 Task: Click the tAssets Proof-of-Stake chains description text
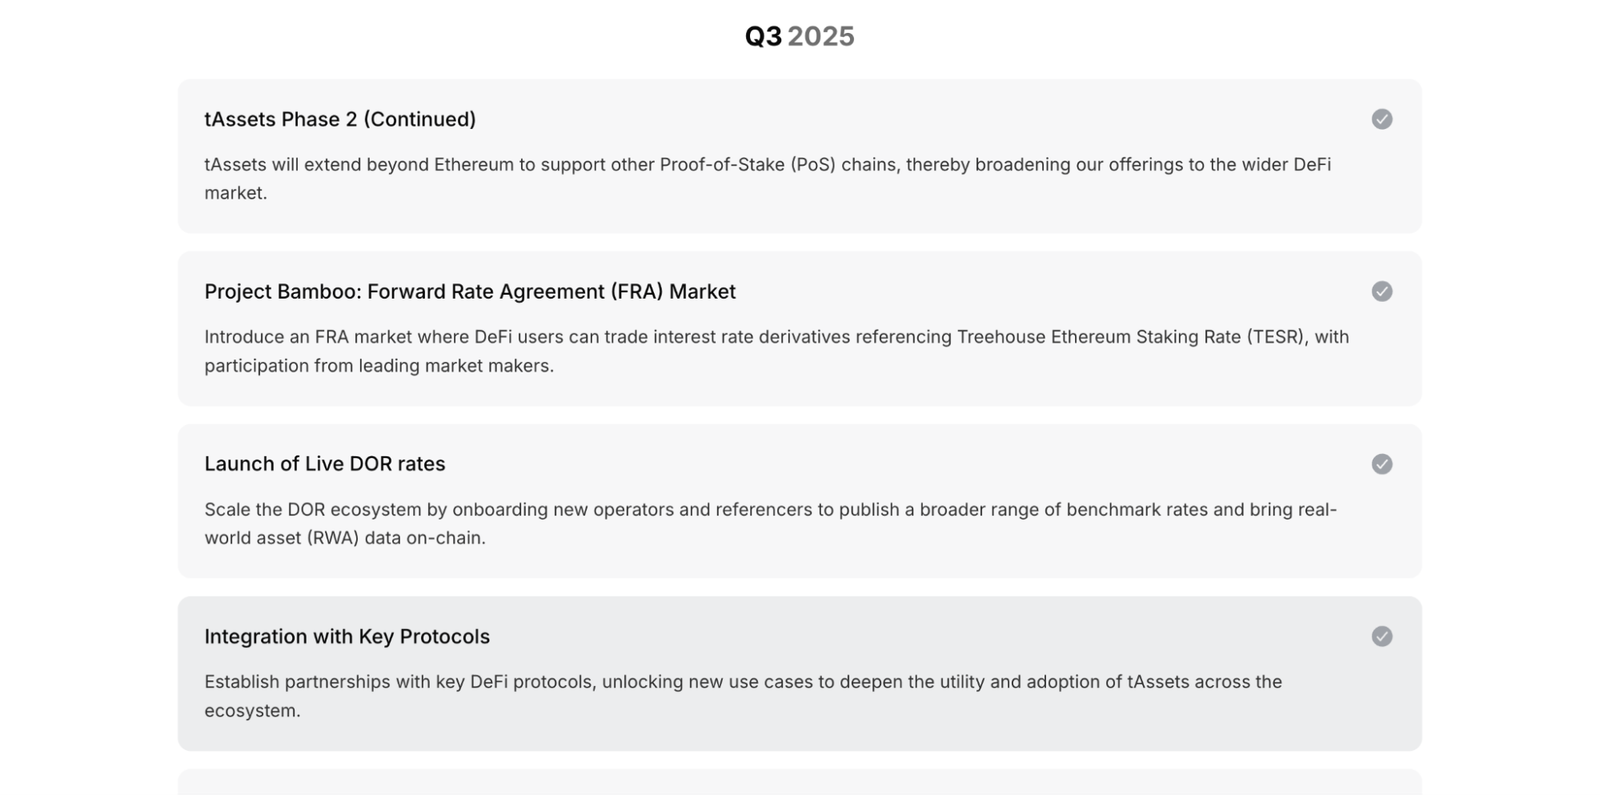pyautogui.click(x=768, y=178)
